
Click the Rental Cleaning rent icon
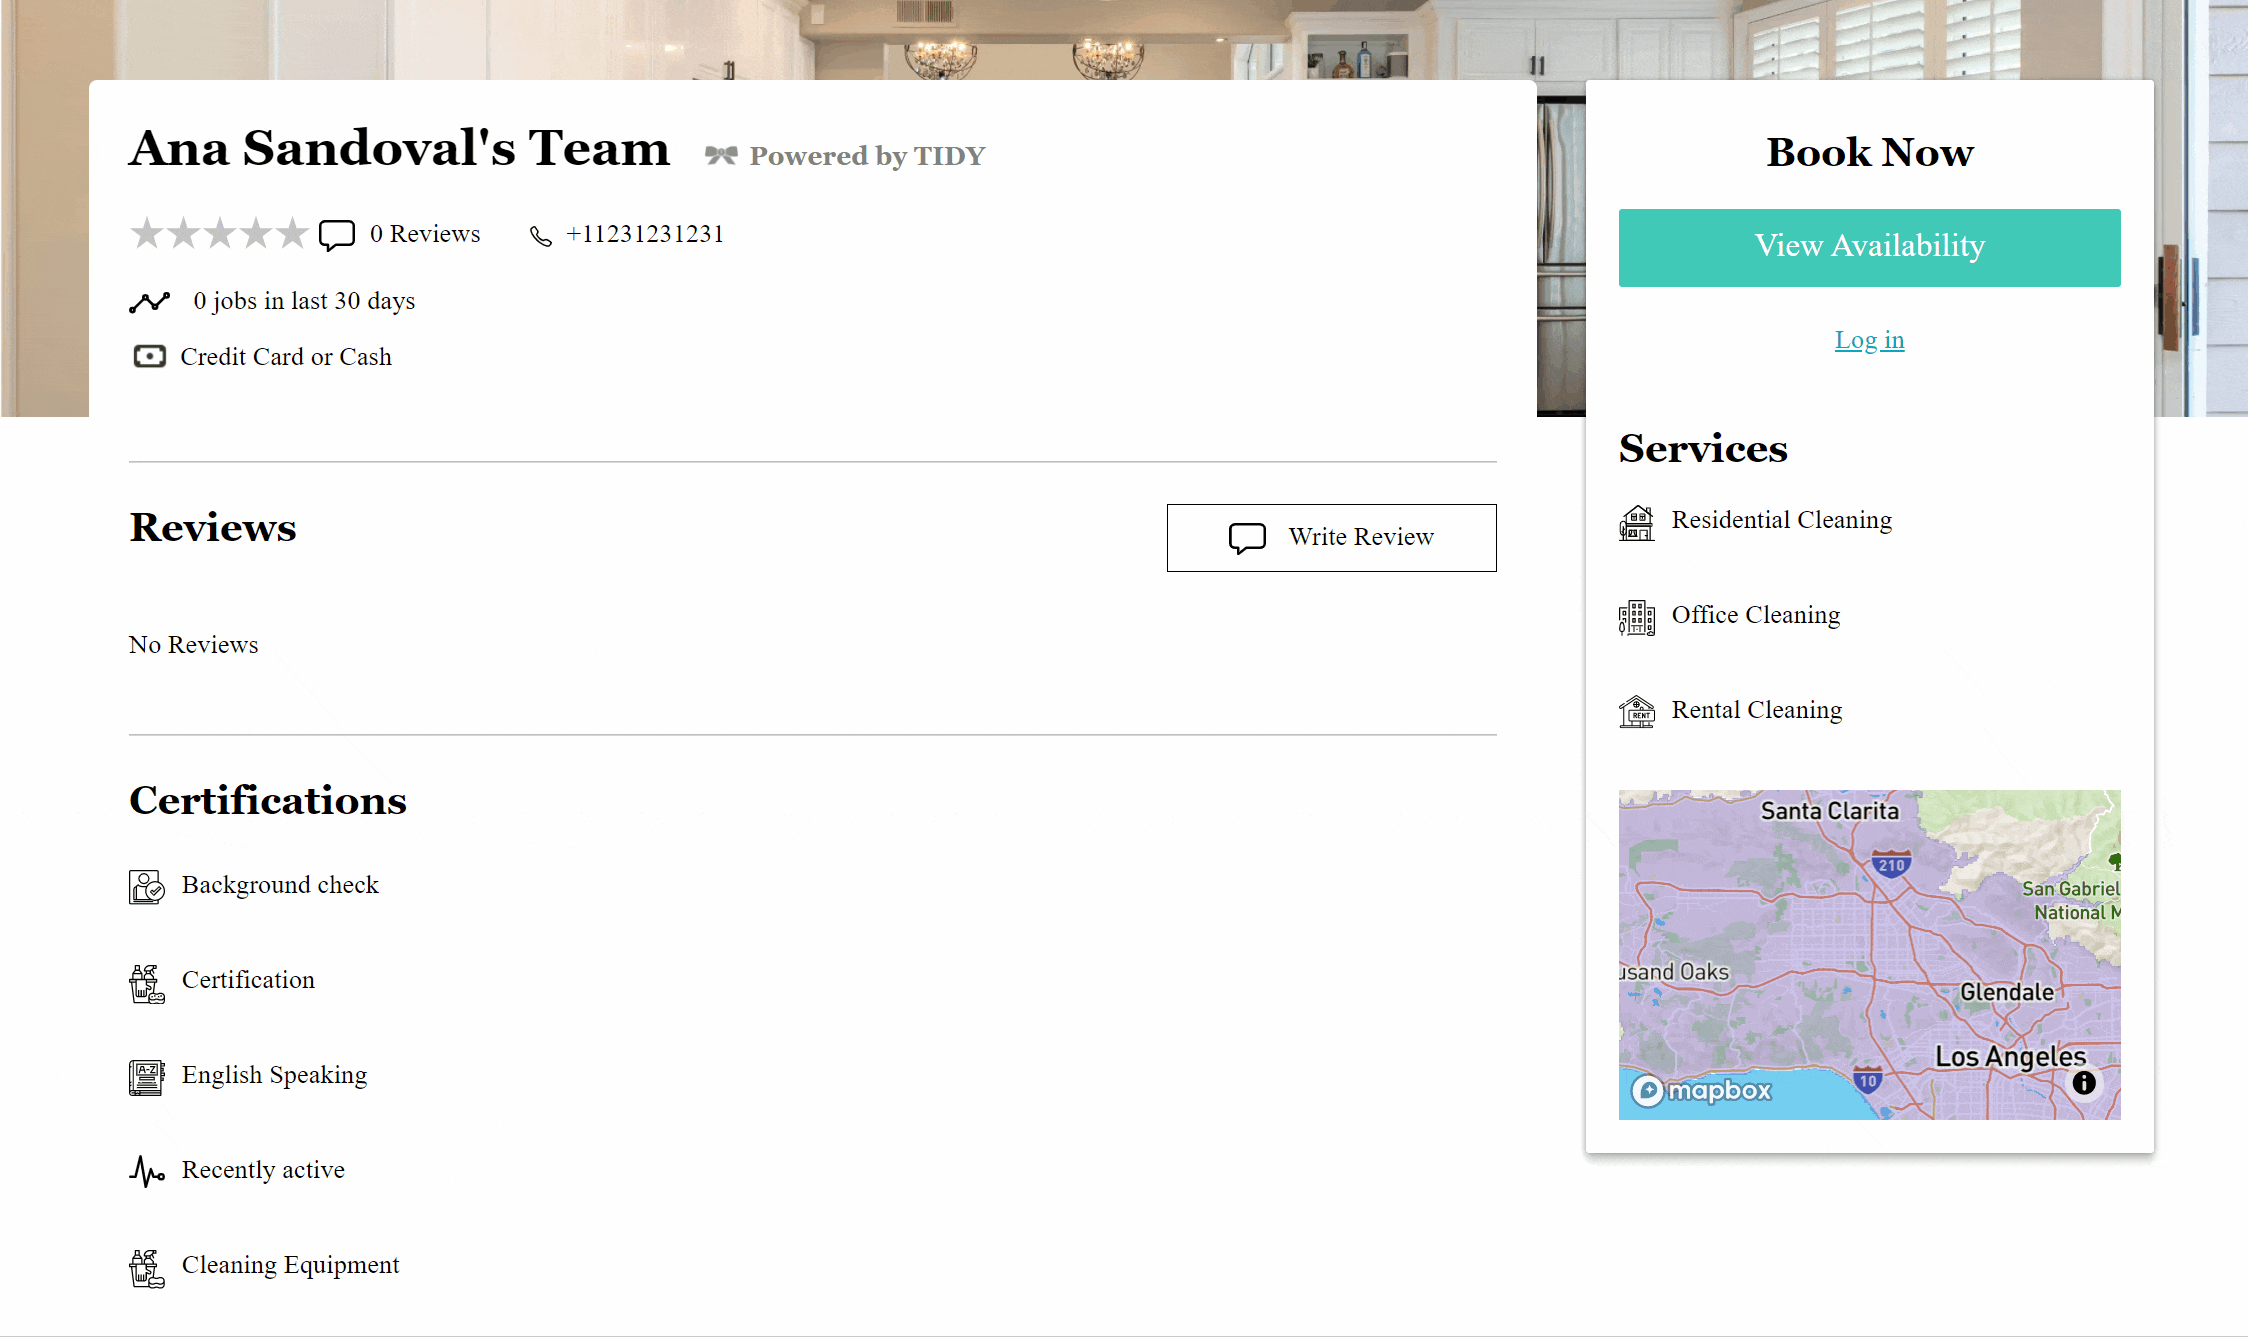click(1636, 712)
